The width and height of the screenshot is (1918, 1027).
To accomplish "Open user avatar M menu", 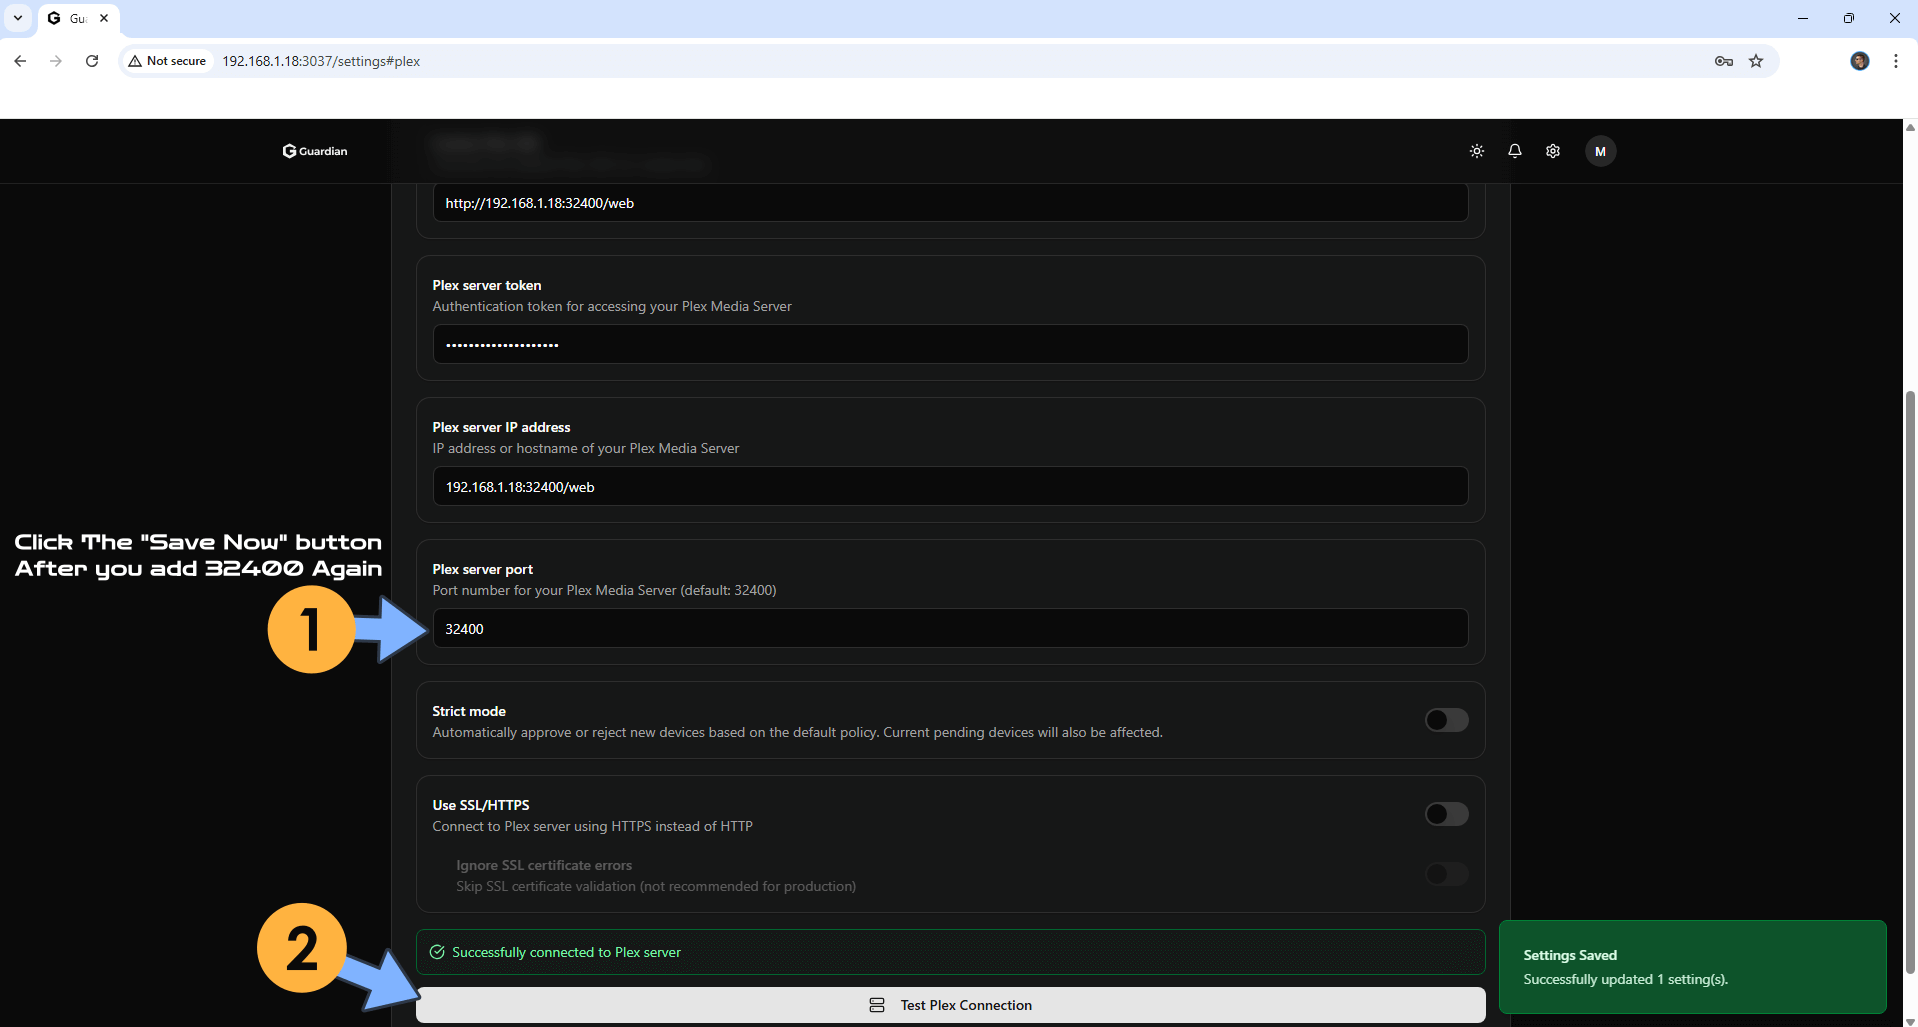I will (x=1600, y=151).
